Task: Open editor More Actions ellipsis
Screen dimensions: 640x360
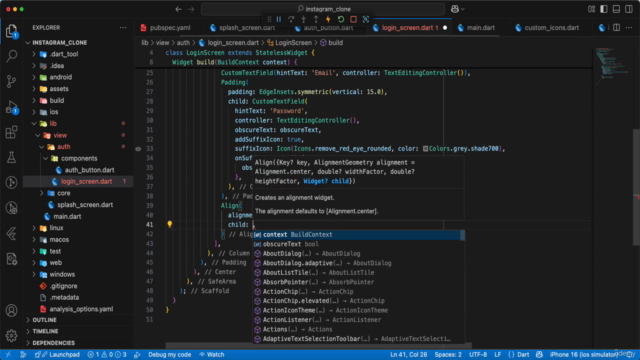Action: click(x=629, y=27)
